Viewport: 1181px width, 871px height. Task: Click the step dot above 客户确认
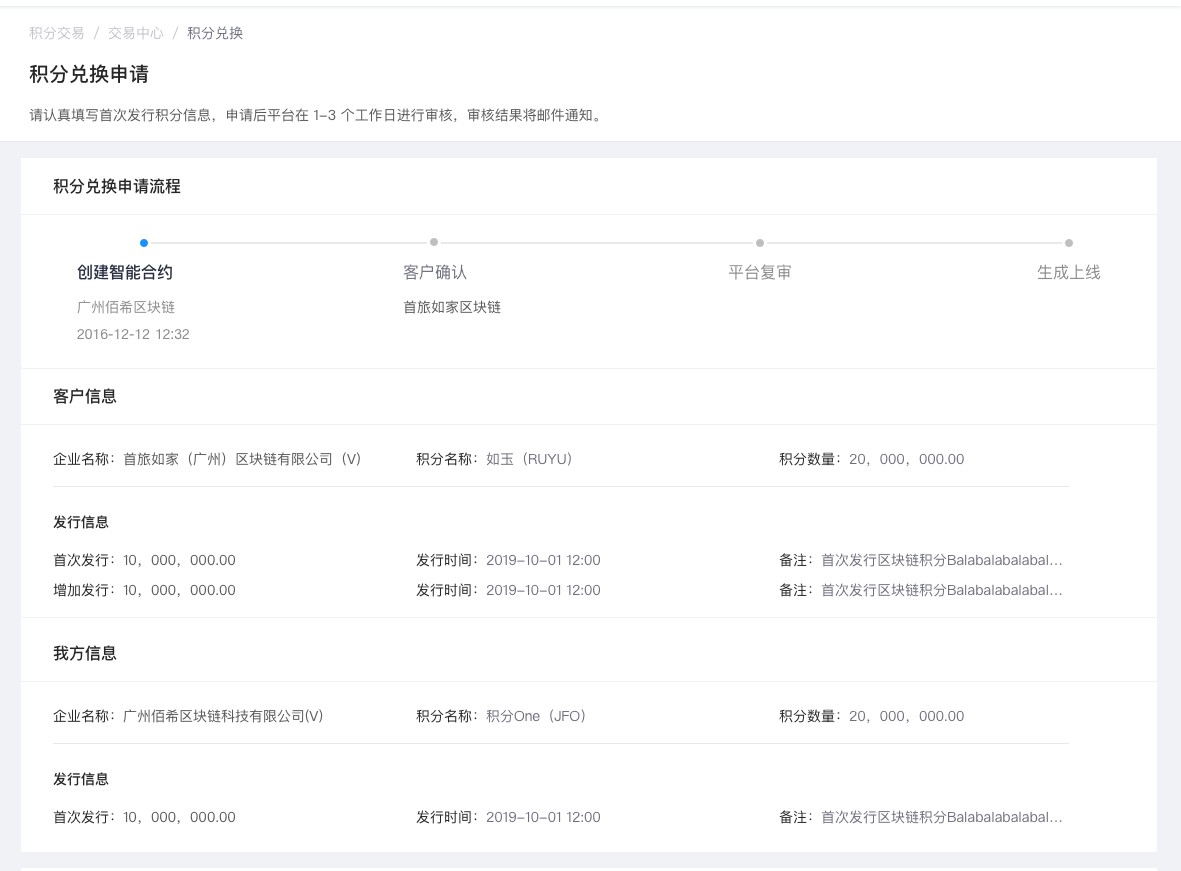click(x=434, y=242)
